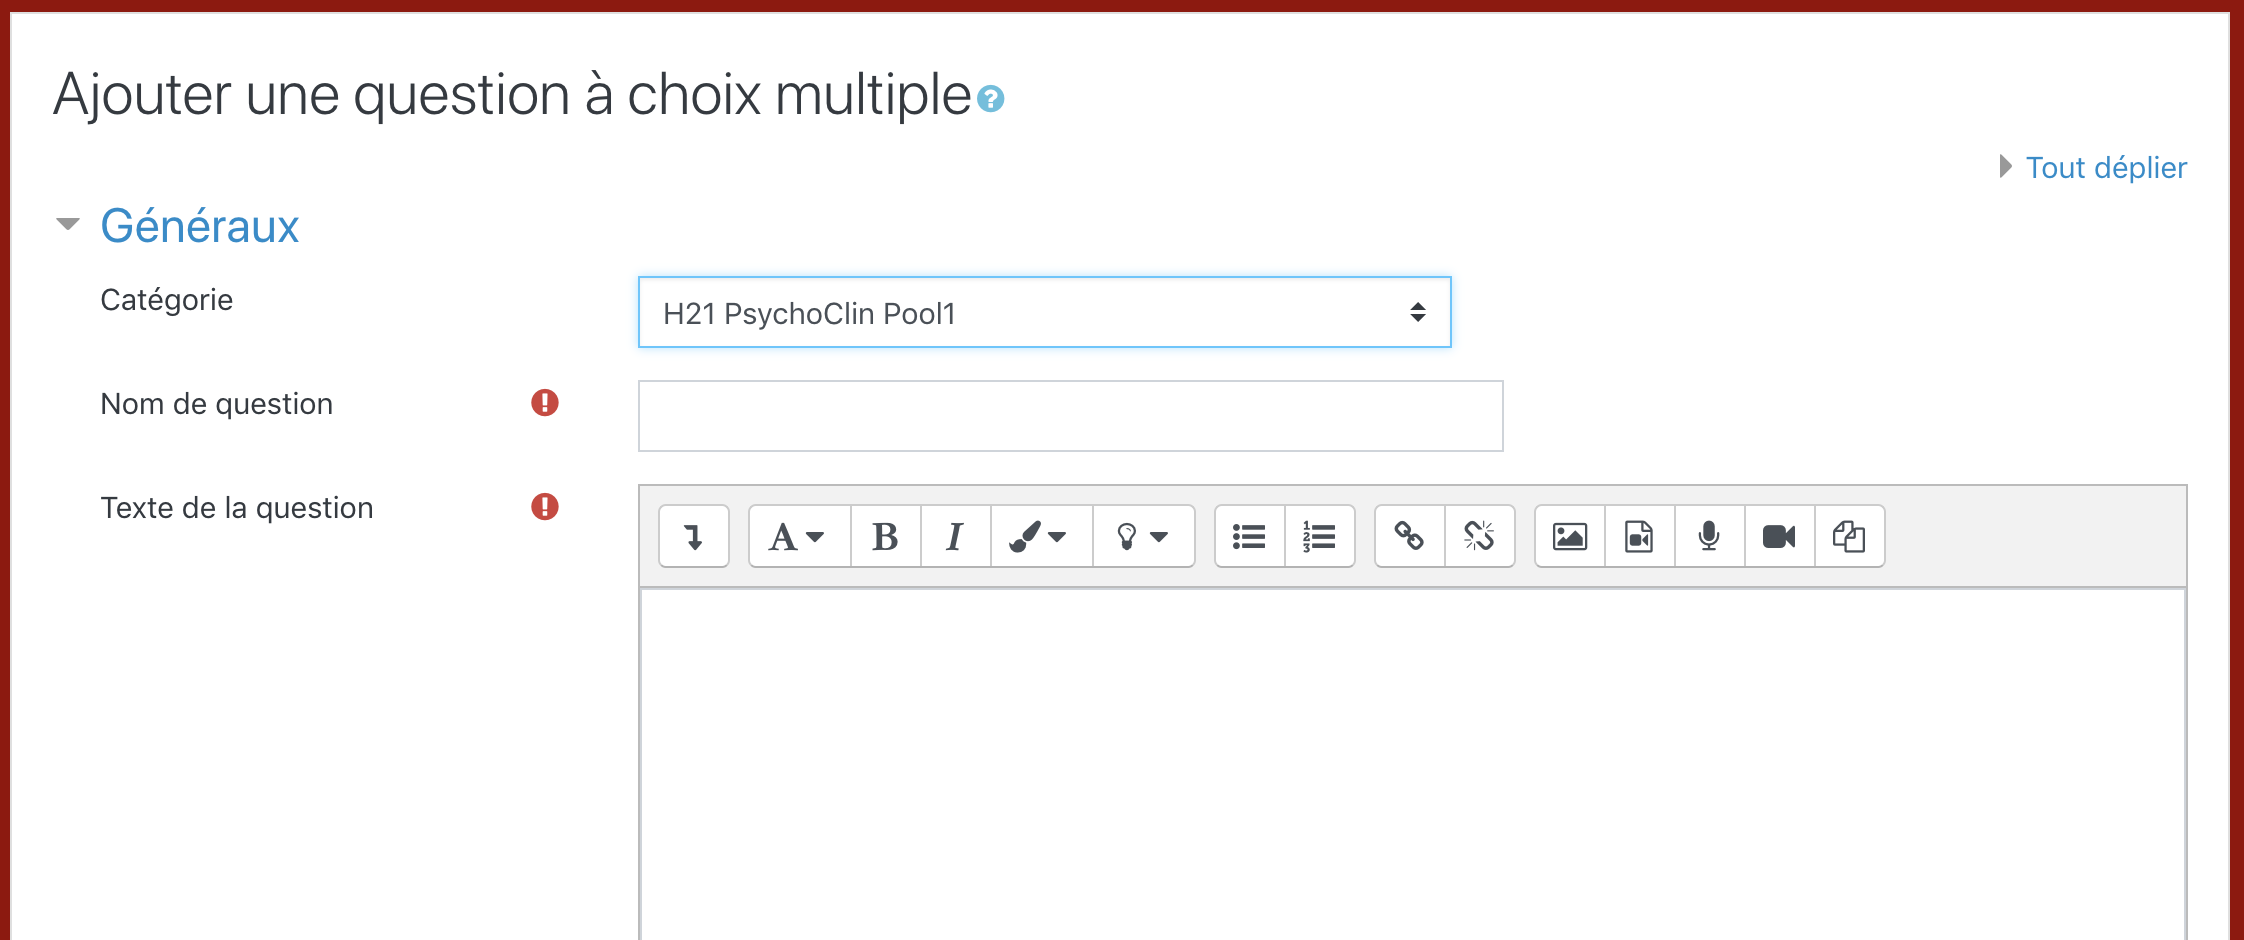This screenshot has width=2244, height=940.
Task: Click the unlink icon
Action: pos(1479,537)
